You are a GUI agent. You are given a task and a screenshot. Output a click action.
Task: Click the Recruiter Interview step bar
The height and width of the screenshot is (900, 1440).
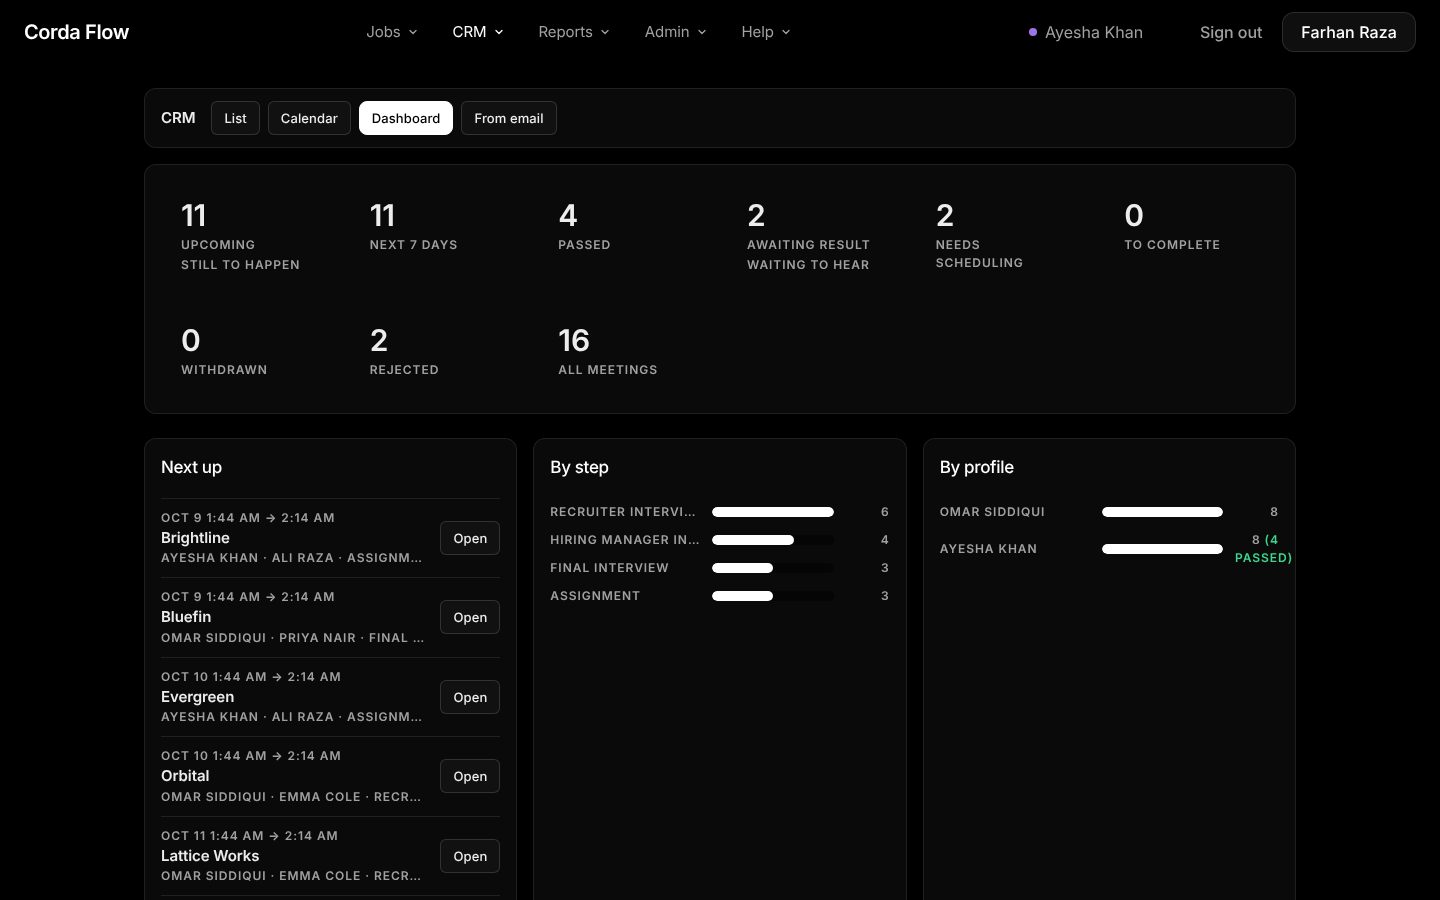[773, 512]
